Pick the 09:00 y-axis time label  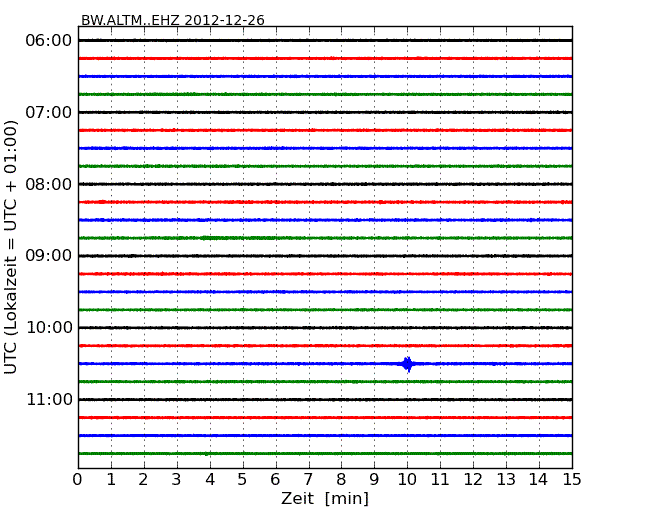tap(49, 256)
